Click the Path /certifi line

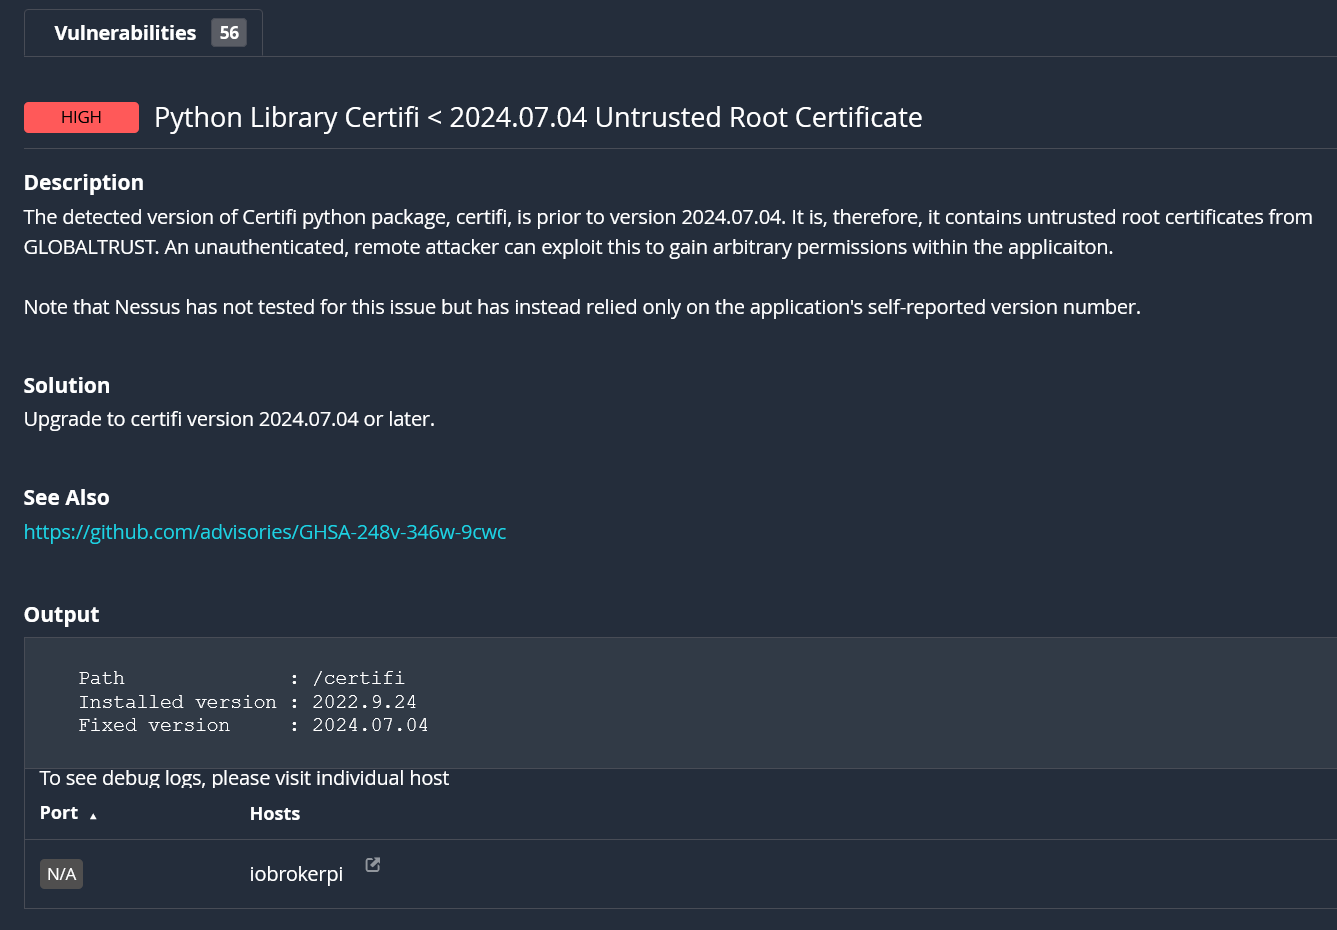pos(242,678)
